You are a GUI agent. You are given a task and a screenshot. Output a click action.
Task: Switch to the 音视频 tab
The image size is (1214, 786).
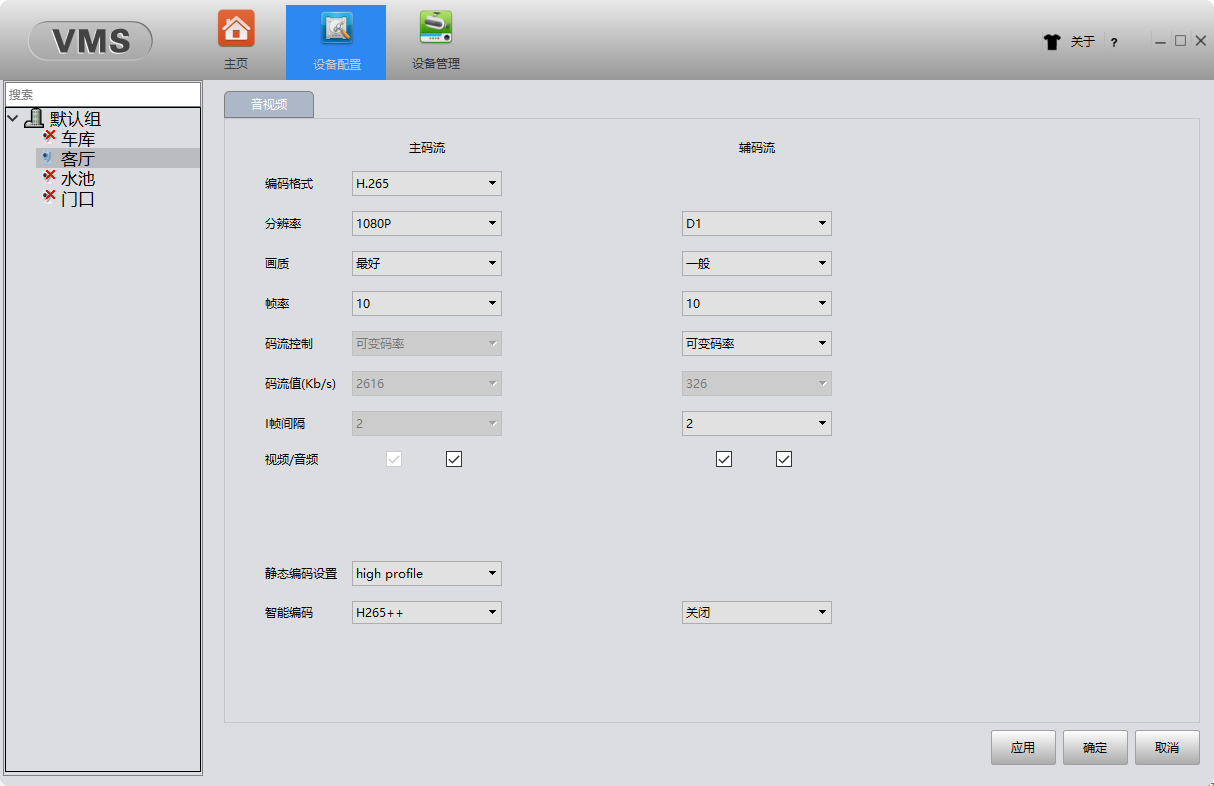(x=269, y=104)
